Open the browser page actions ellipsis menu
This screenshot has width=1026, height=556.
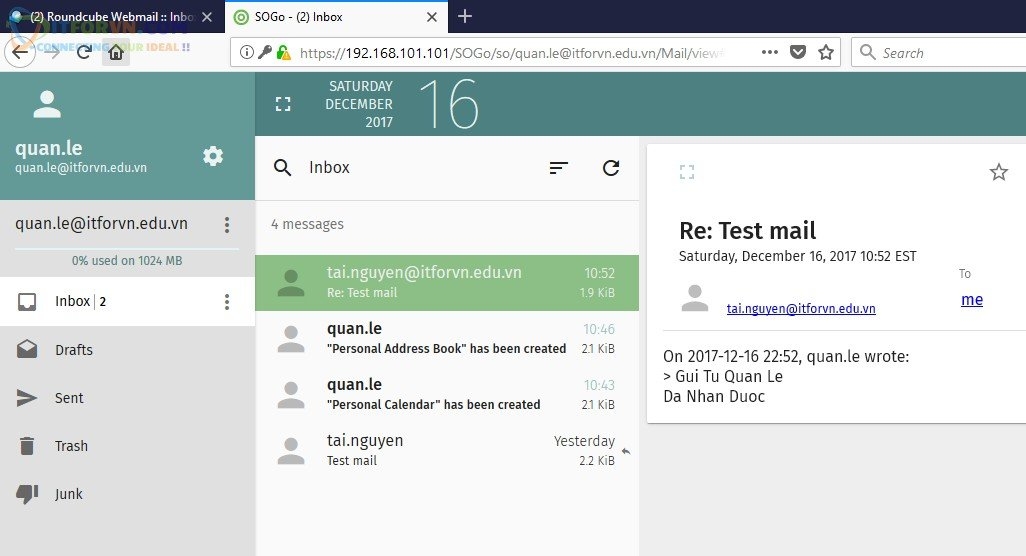pyautogui.click(x=769, y=53)
